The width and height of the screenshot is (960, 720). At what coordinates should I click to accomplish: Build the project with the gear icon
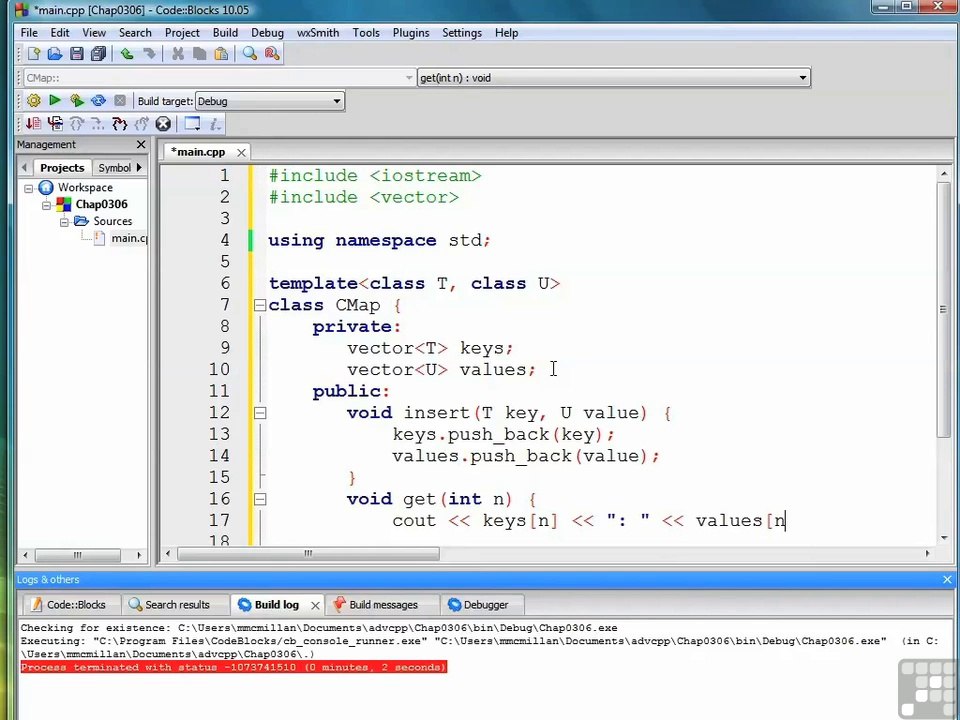[34, 100]
